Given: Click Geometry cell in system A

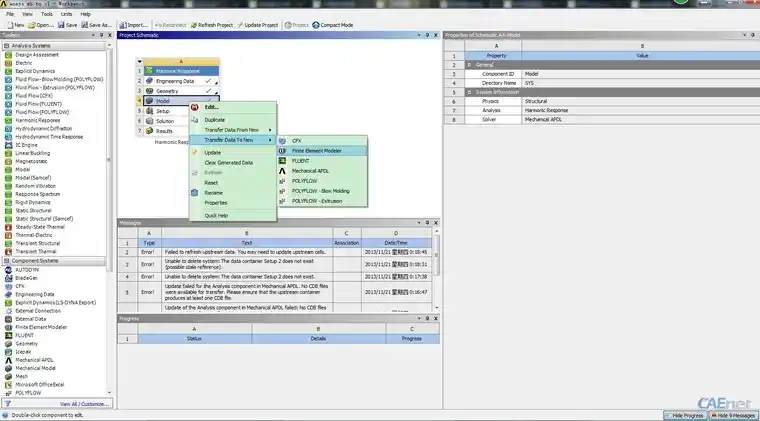Looking at the screenshot, I should [181, 91].
